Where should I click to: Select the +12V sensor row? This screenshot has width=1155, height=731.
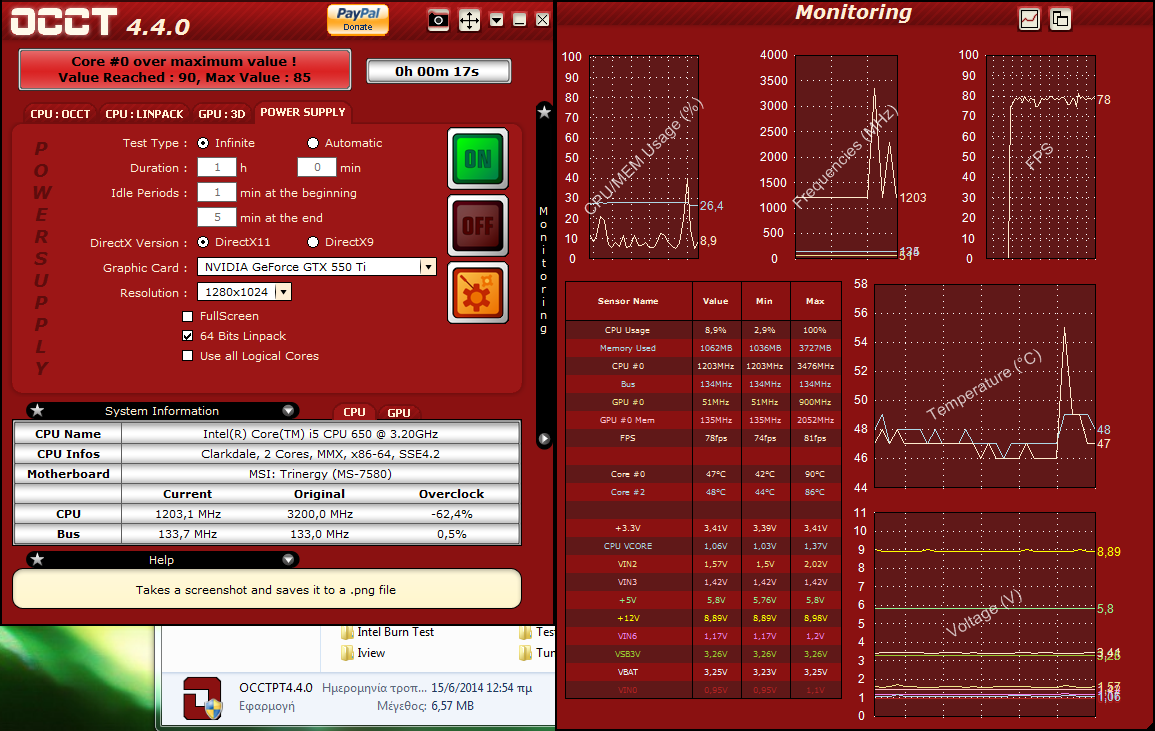point(703,618)
